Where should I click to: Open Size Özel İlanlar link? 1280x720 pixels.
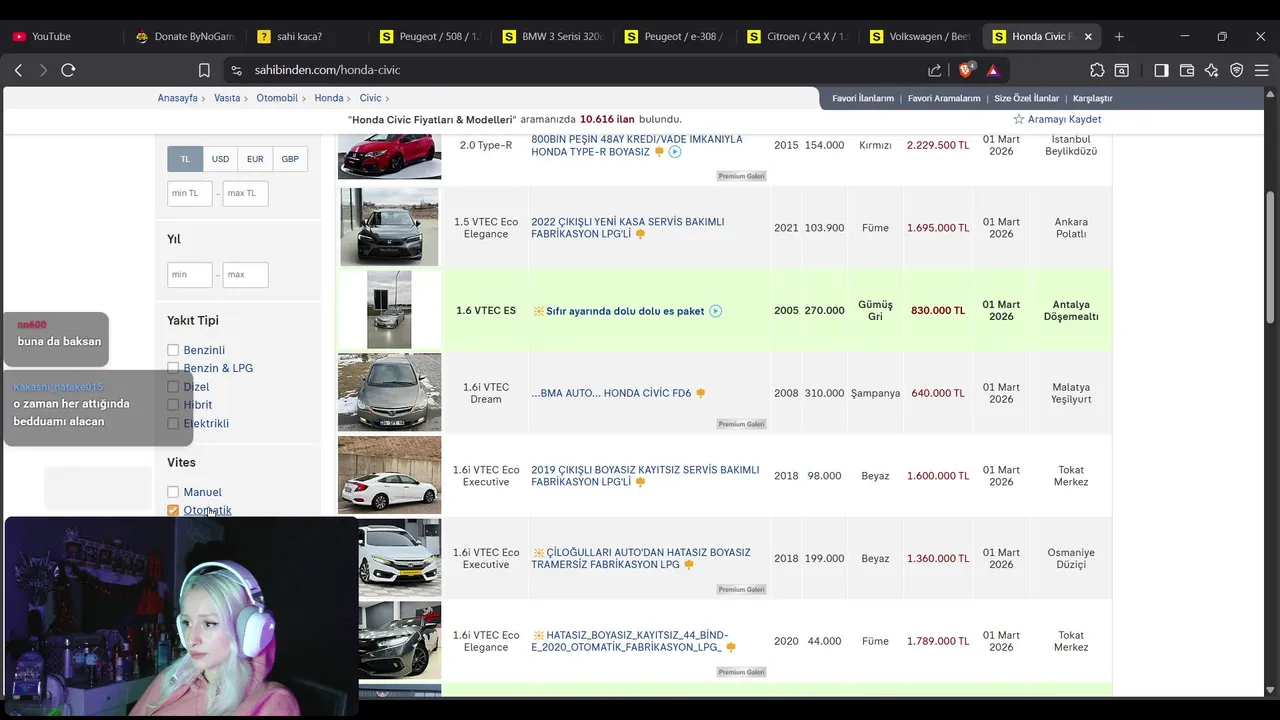coord(1026,98)
